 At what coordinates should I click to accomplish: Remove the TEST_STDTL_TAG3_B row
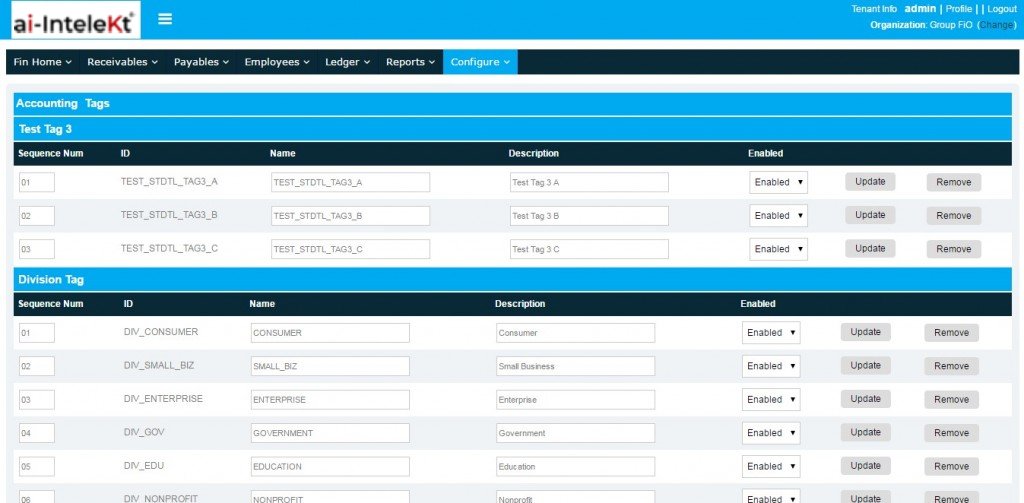pos(953,216)
